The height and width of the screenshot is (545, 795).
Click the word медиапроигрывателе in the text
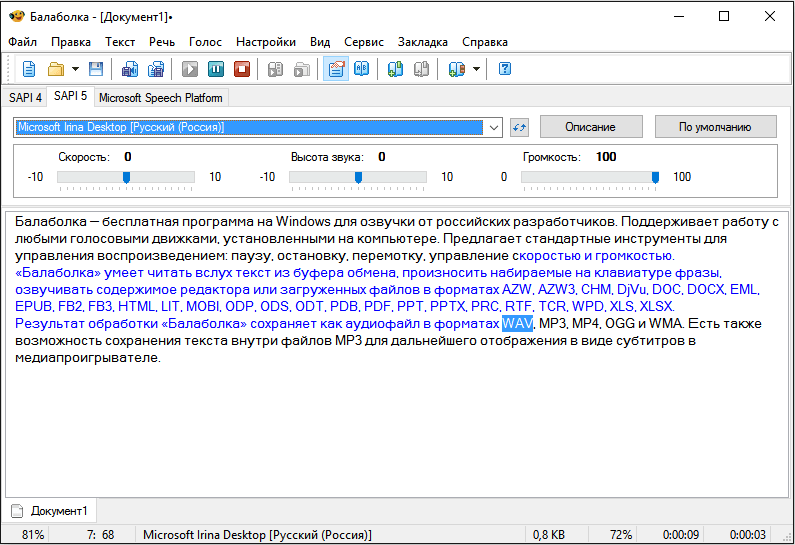[x=87, y=358]
